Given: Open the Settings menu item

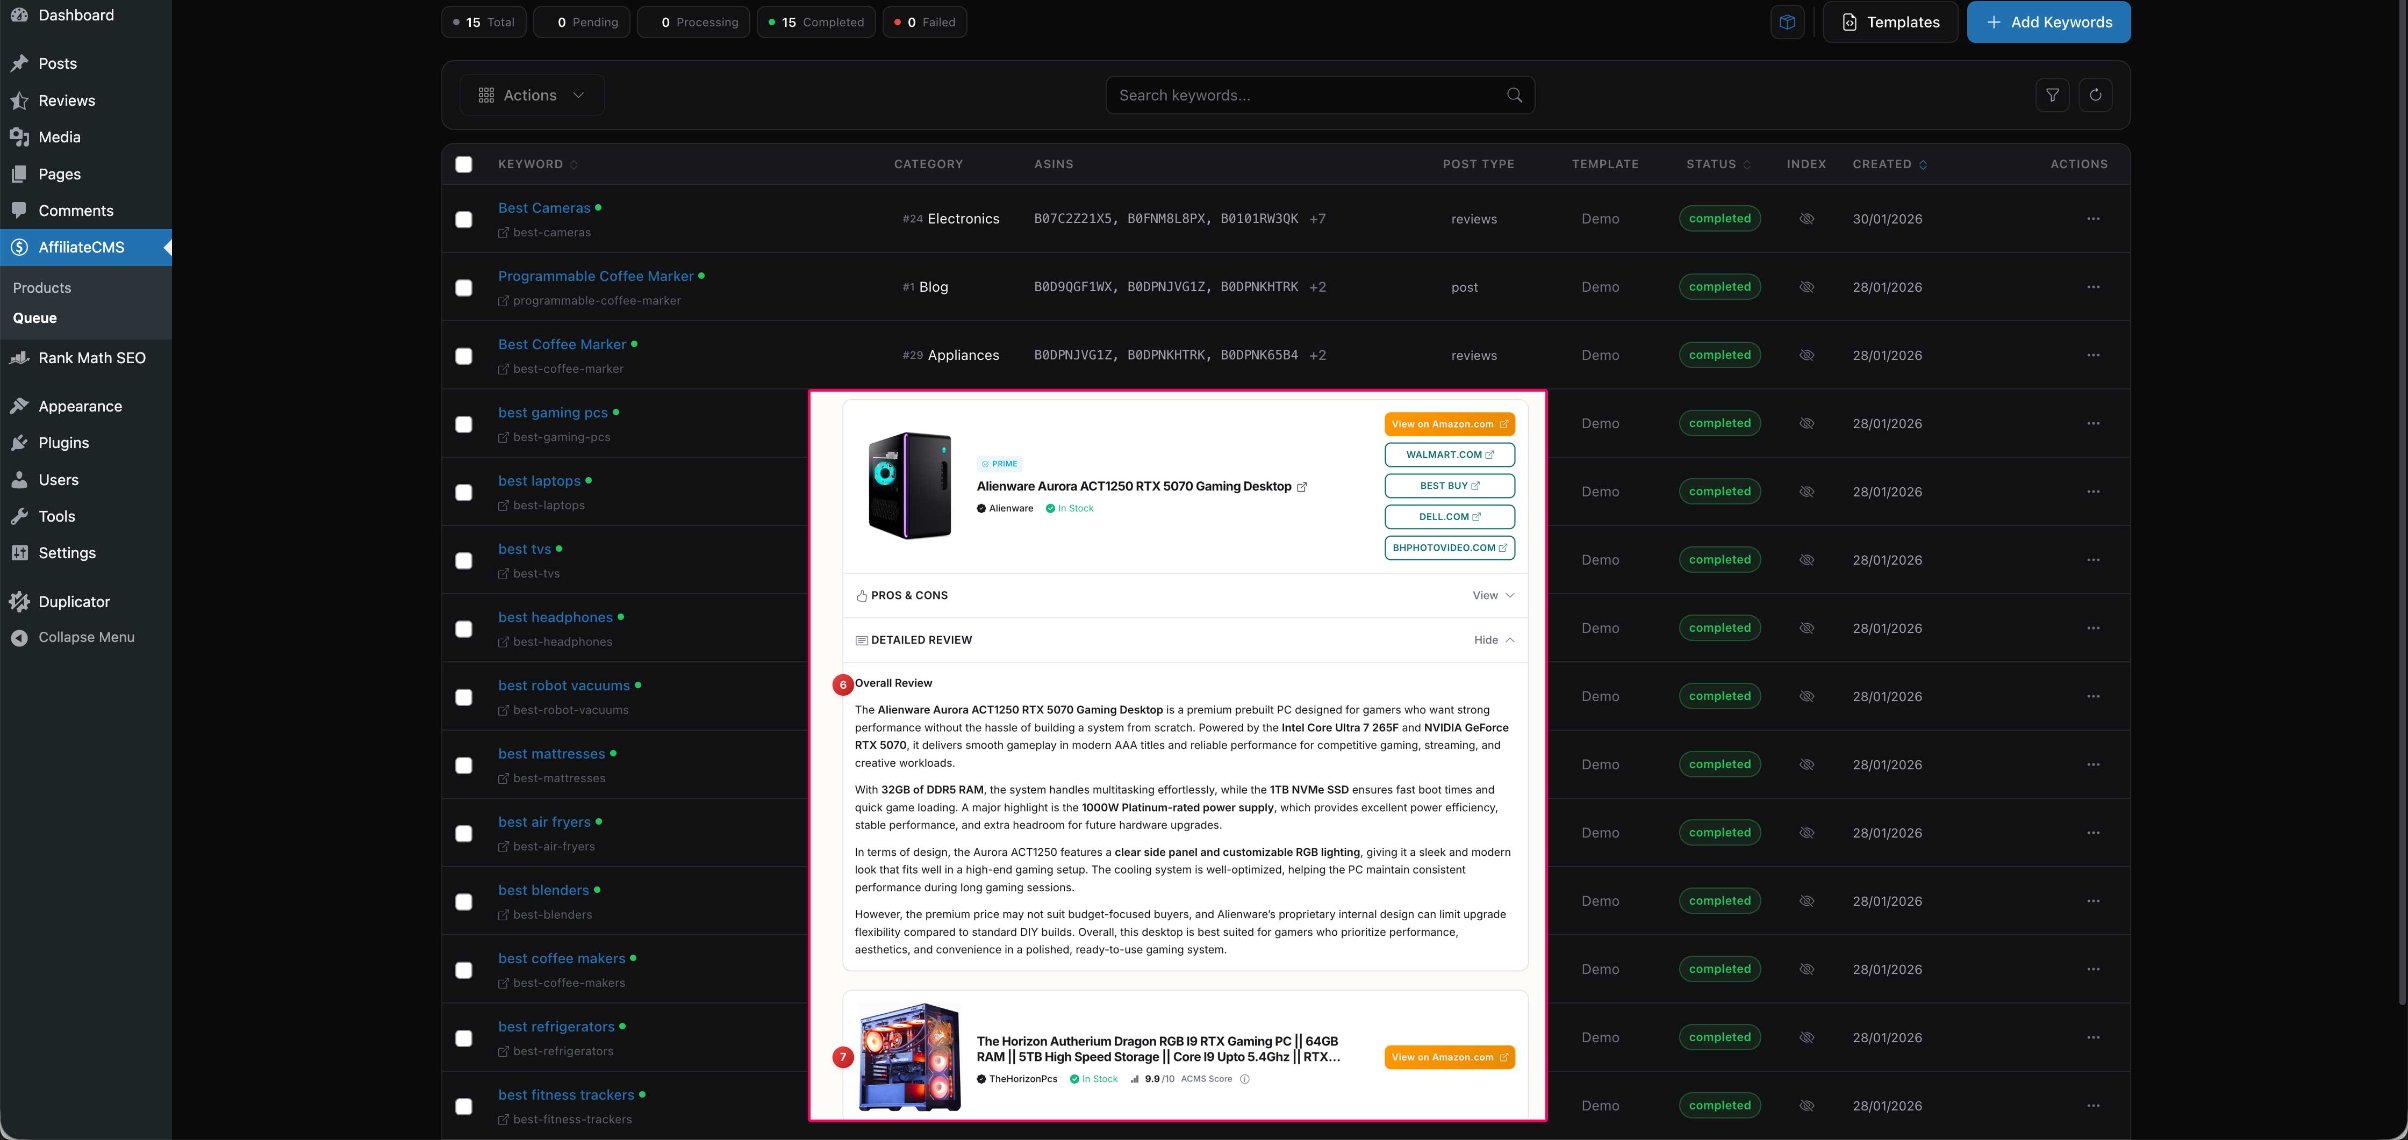Looking at the screenshot, I should [67, 553].
